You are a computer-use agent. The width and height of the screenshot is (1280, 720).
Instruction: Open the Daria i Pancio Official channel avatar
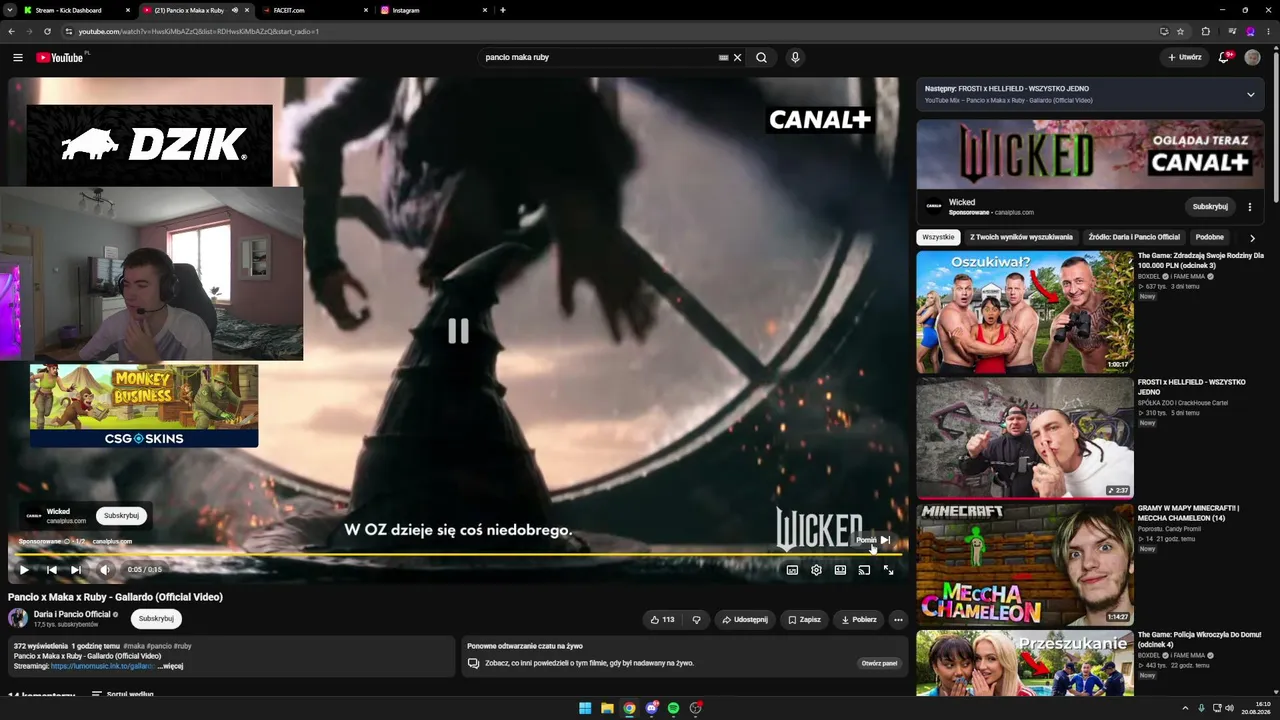18,618
